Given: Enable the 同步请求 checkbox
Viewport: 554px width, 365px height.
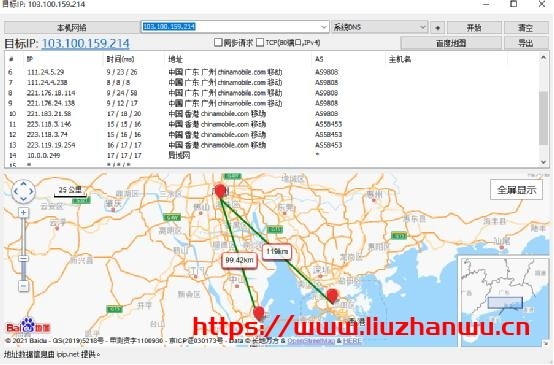Looking at the screenshot, I should pyautogui.click(x=218, y=42).
